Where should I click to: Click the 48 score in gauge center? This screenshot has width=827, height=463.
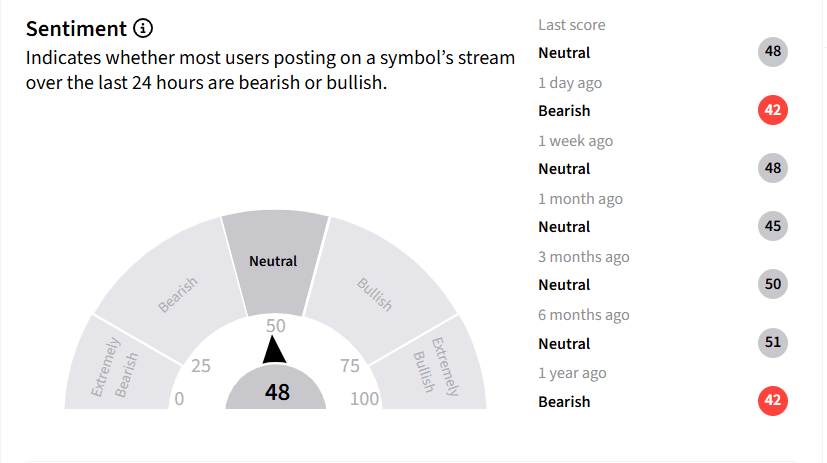pyautogui.click(x=276, y=392)
